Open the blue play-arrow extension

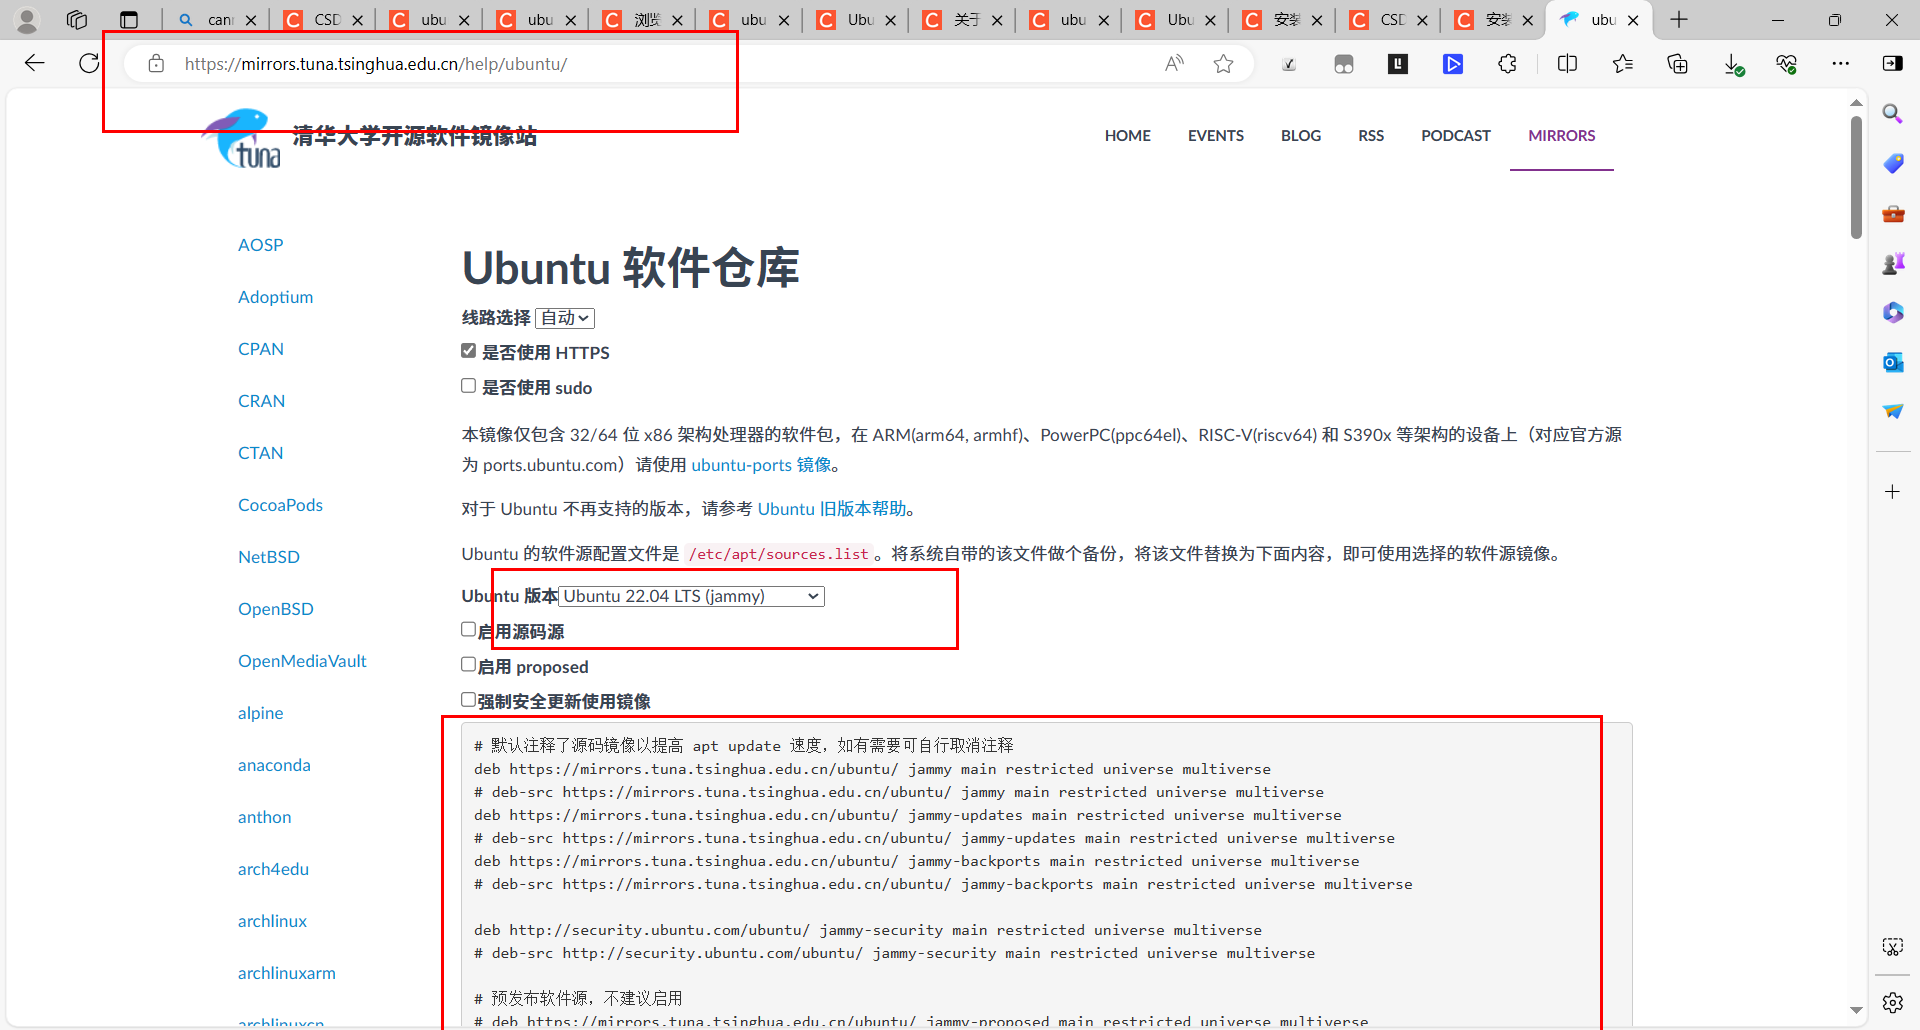[1453, 64]
